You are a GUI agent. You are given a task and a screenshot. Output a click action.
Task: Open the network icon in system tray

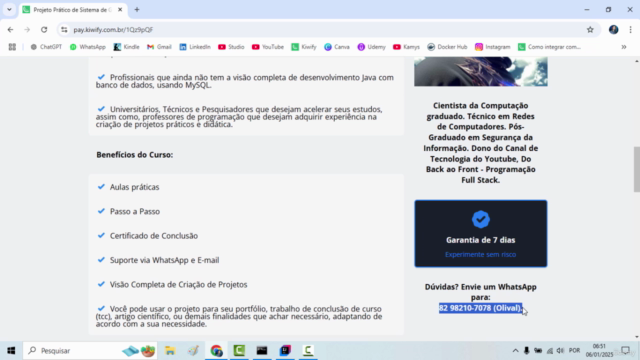pyautogui.click(x=550, y=351)
